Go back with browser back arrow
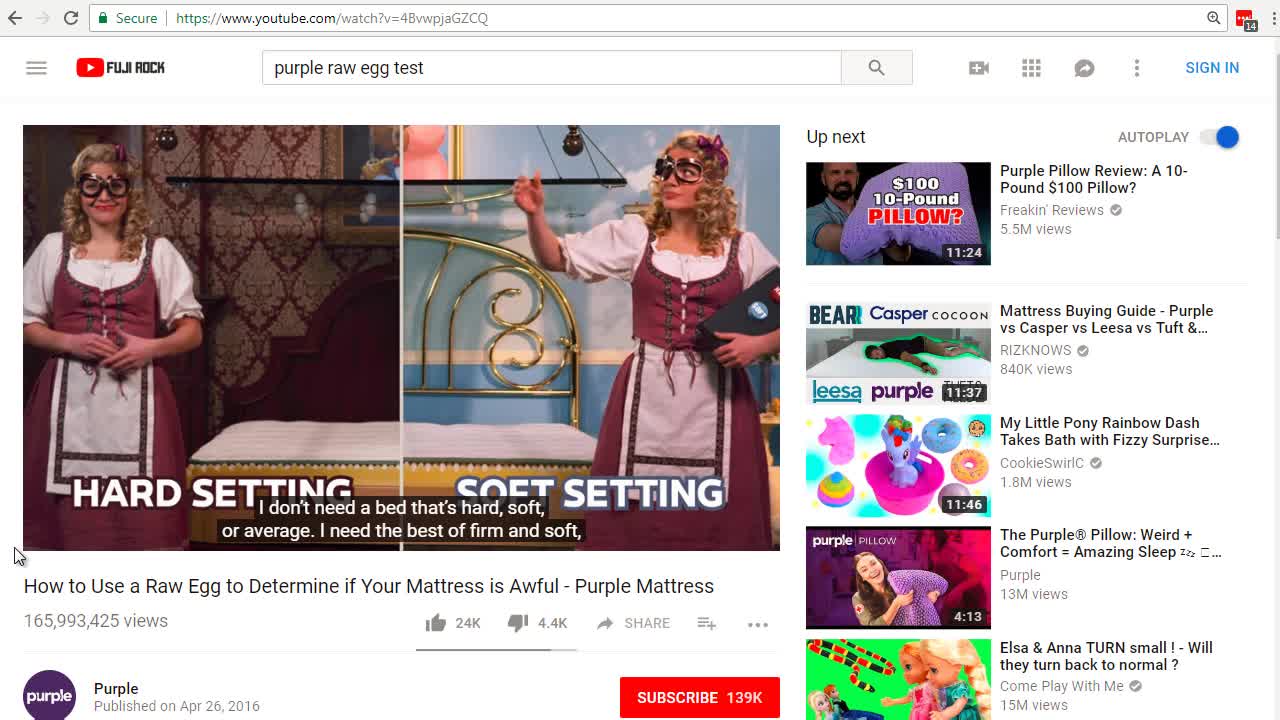The height and width of the screenshot is (720, 1280). [15, 18]
